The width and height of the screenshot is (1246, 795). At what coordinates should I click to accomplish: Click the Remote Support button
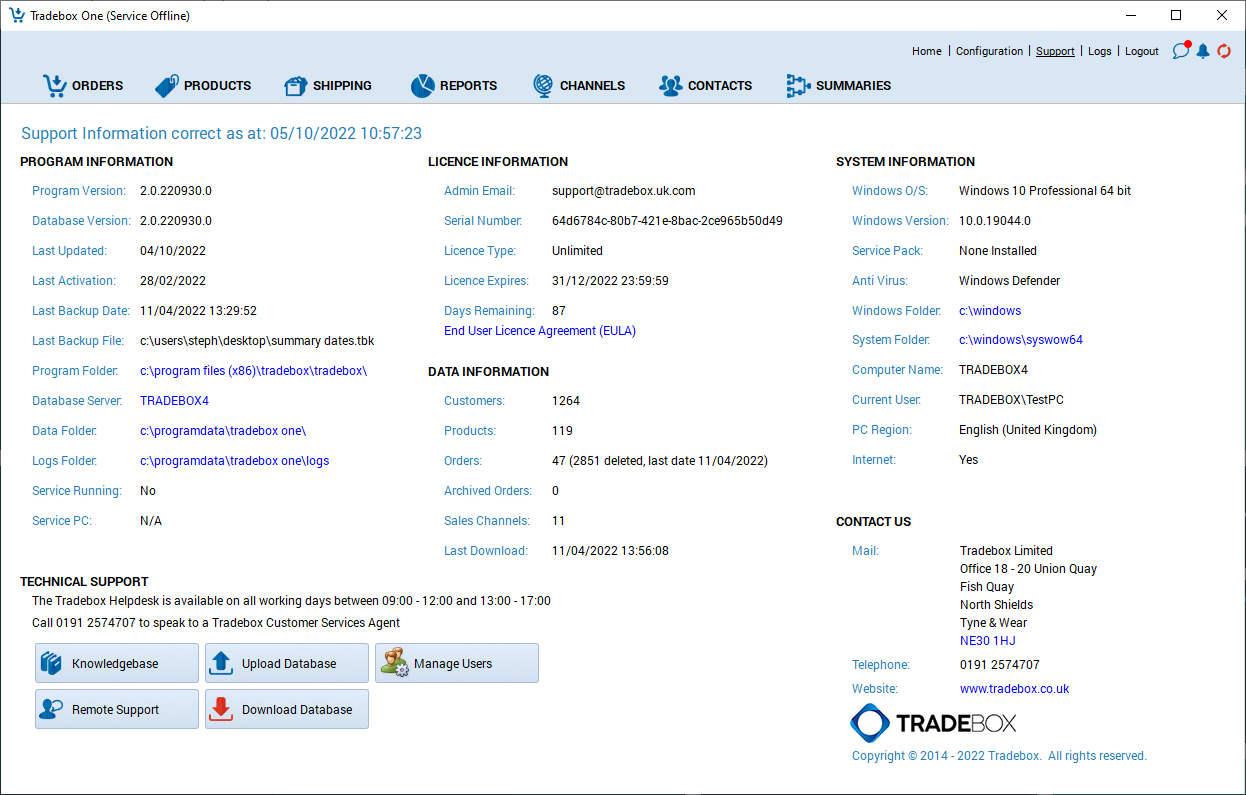(x=117, y=709)
